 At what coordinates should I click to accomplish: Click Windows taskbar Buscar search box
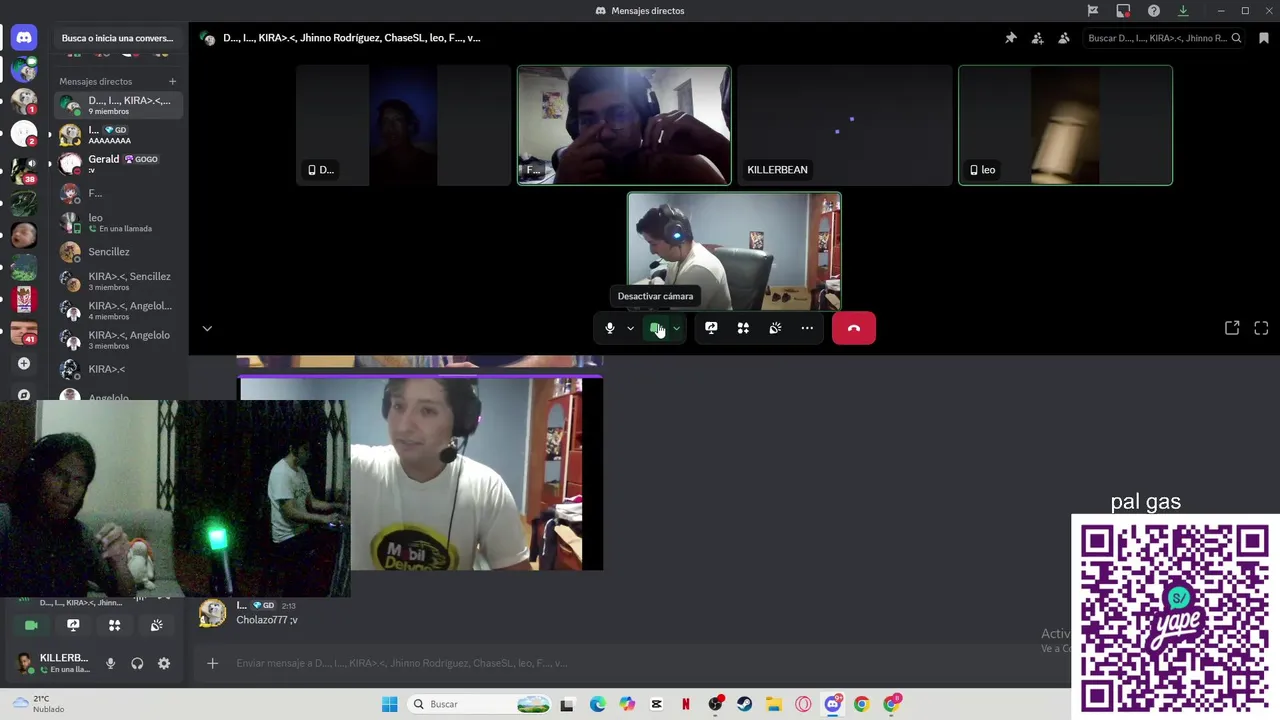(x=480, y=704)
